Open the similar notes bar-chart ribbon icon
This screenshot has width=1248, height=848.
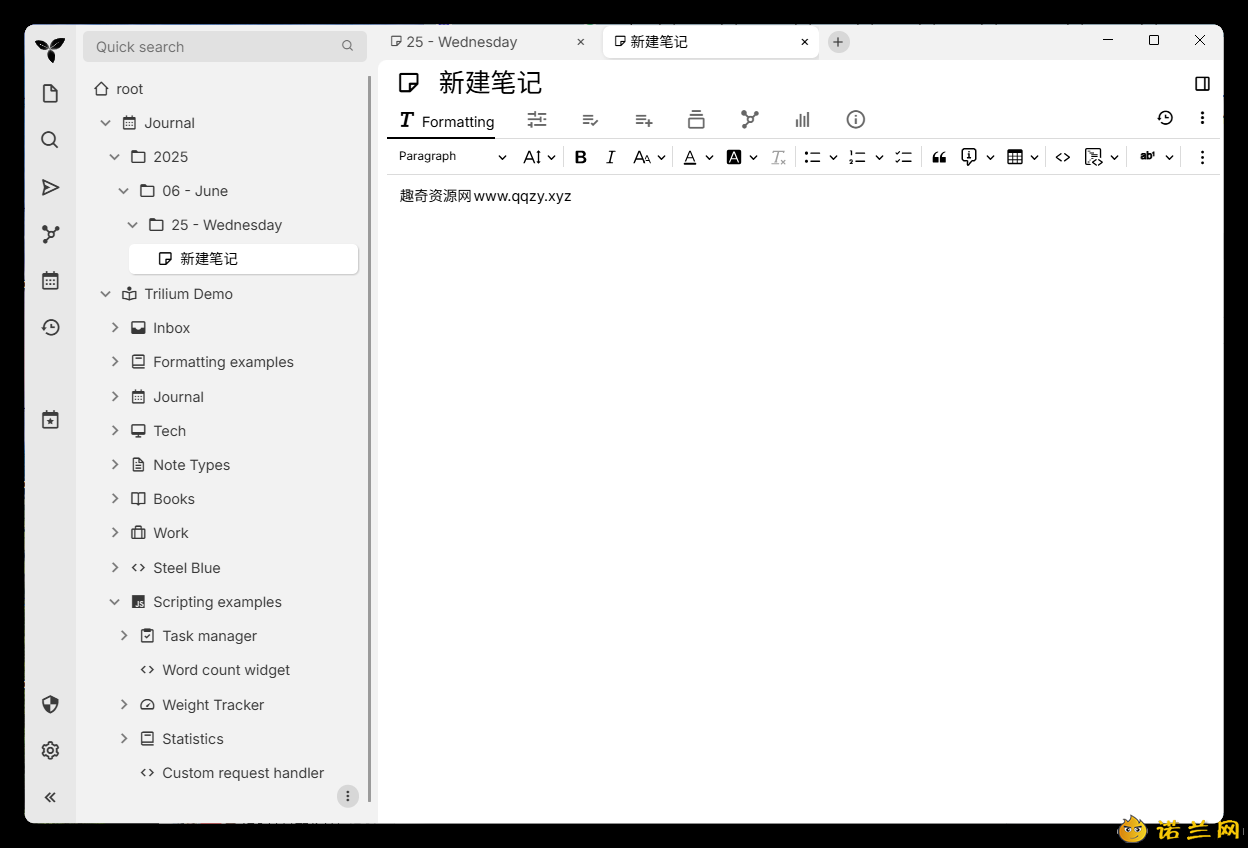[x=802, y=119]
